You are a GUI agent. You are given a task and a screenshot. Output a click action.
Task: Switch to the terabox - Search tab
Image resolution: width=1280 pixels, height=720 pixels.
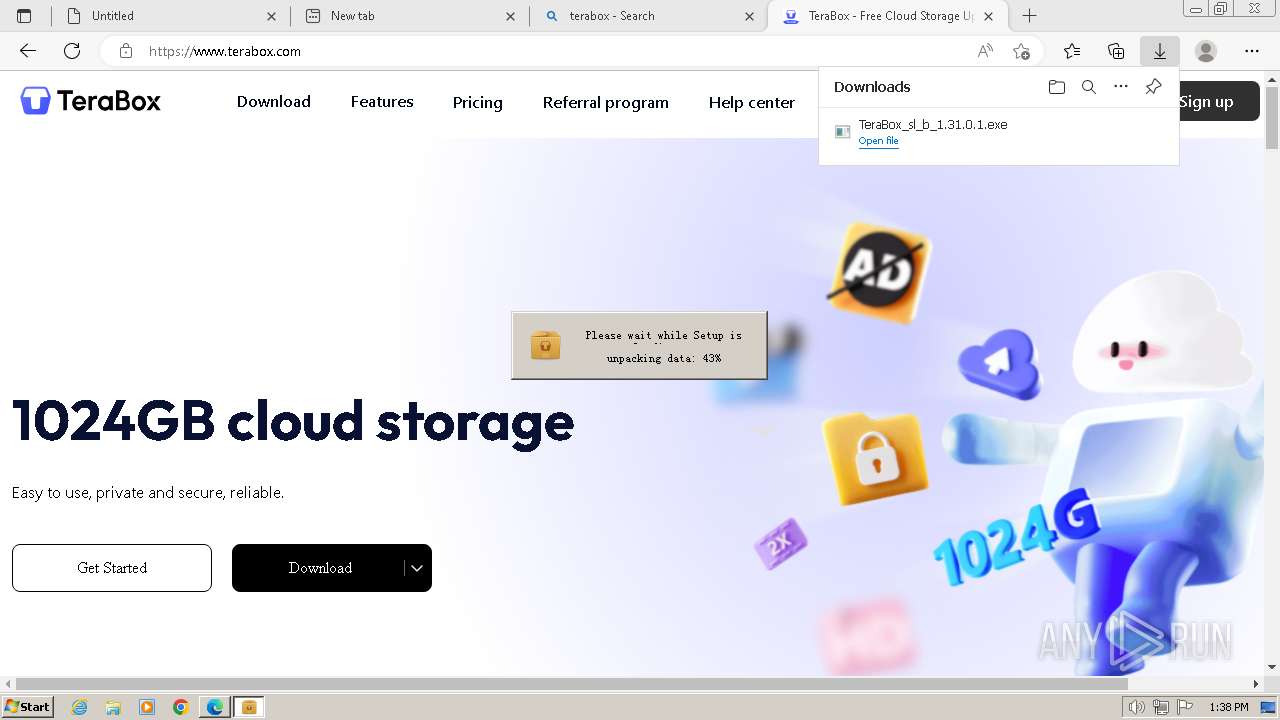pos(648,16)
